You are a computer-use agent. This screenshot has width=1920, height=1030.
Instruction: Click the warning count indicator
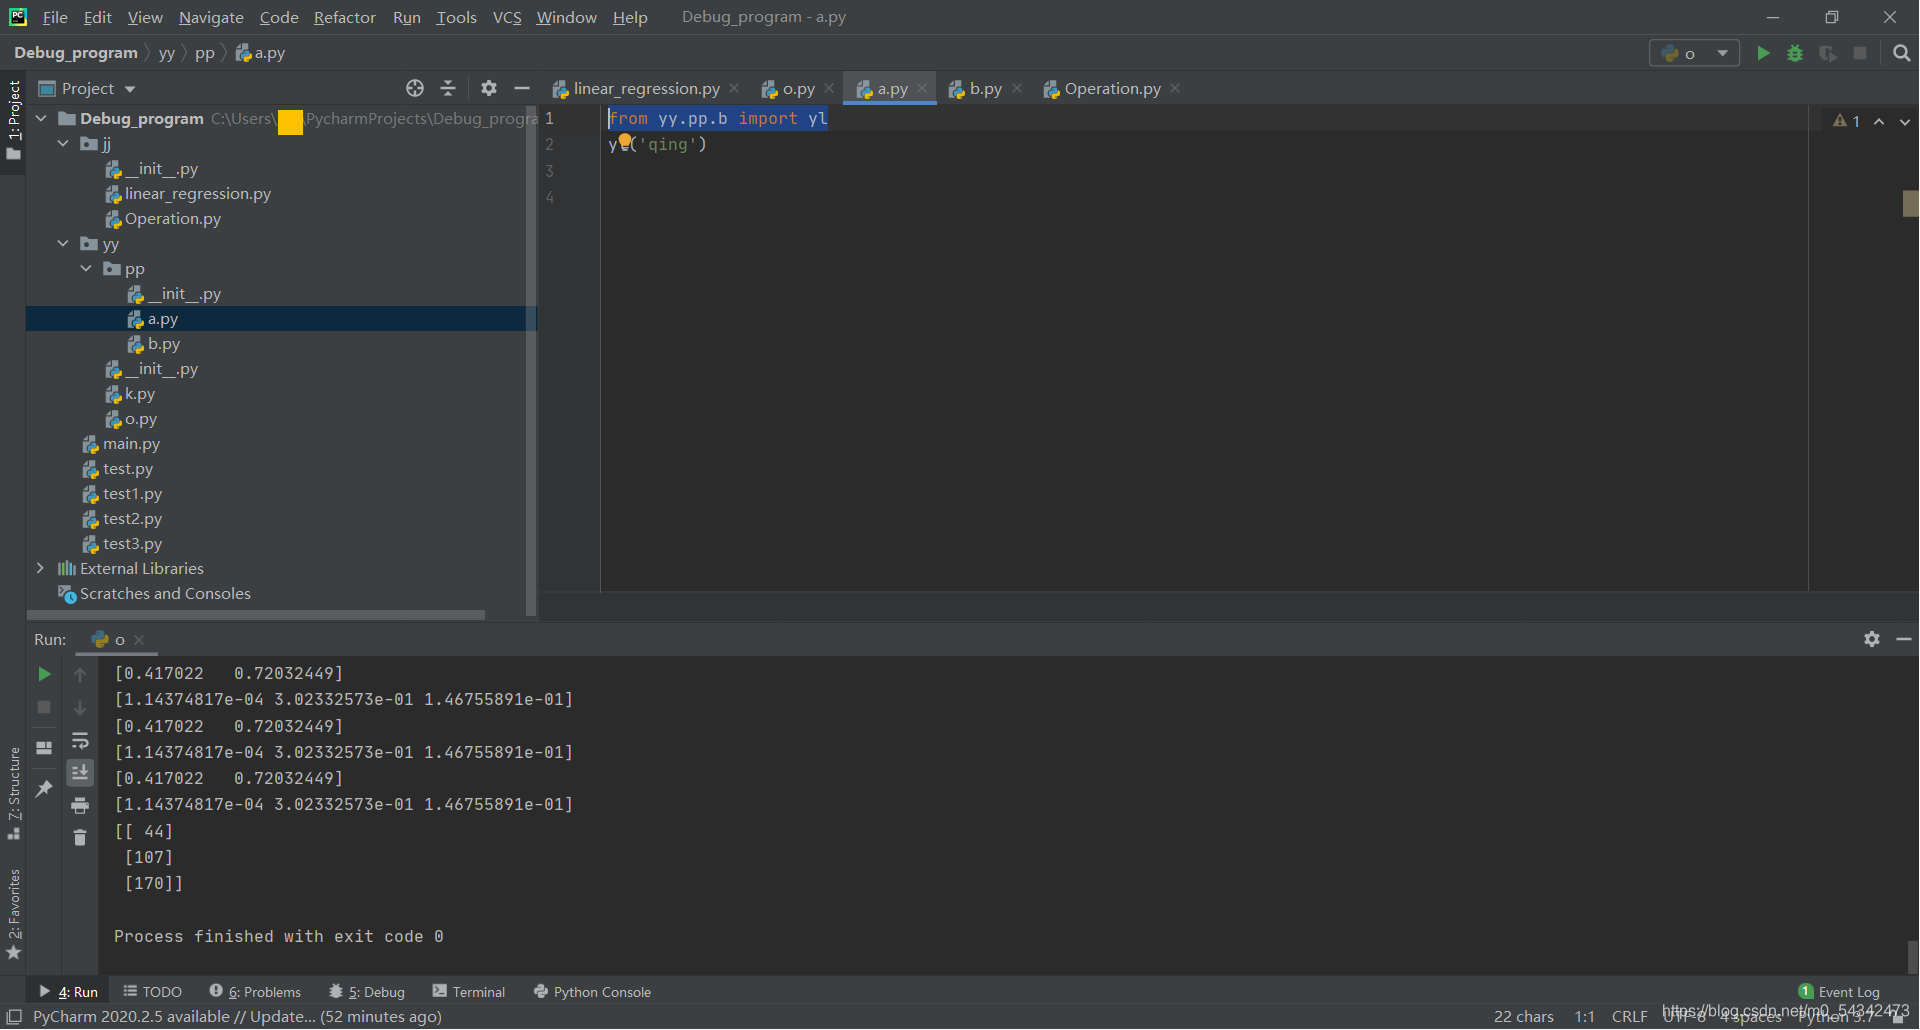coord(1847,121)
